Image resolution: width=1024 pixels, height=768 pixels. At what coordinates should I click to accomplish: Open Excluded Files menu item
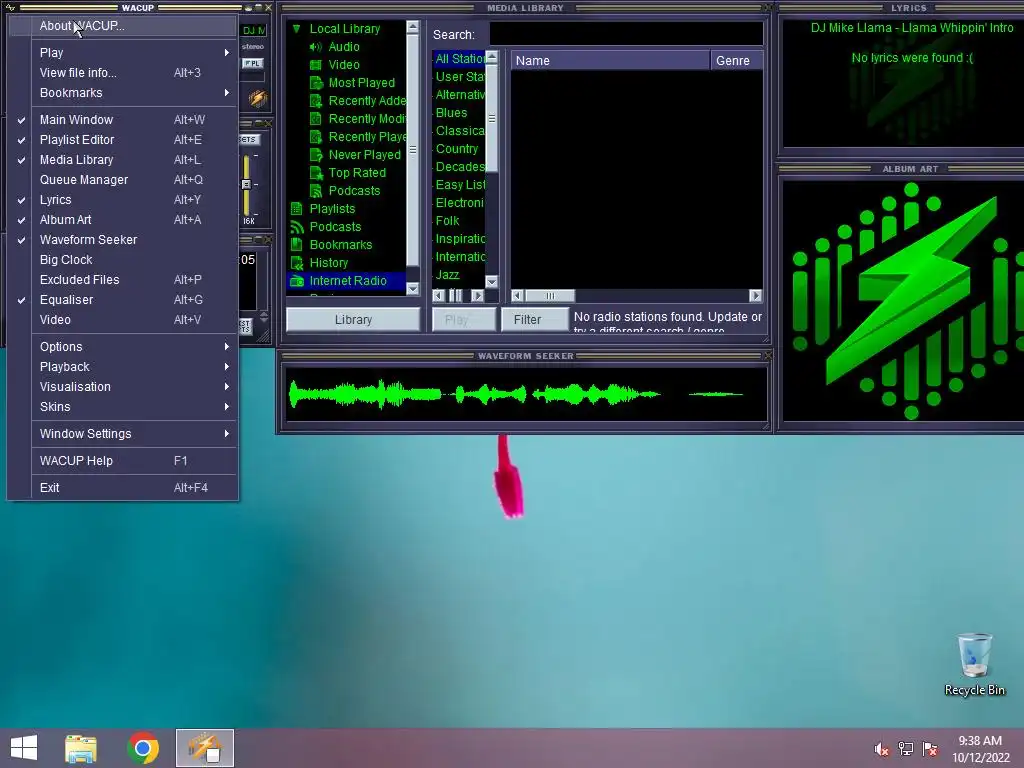click(x=123, y=280)
